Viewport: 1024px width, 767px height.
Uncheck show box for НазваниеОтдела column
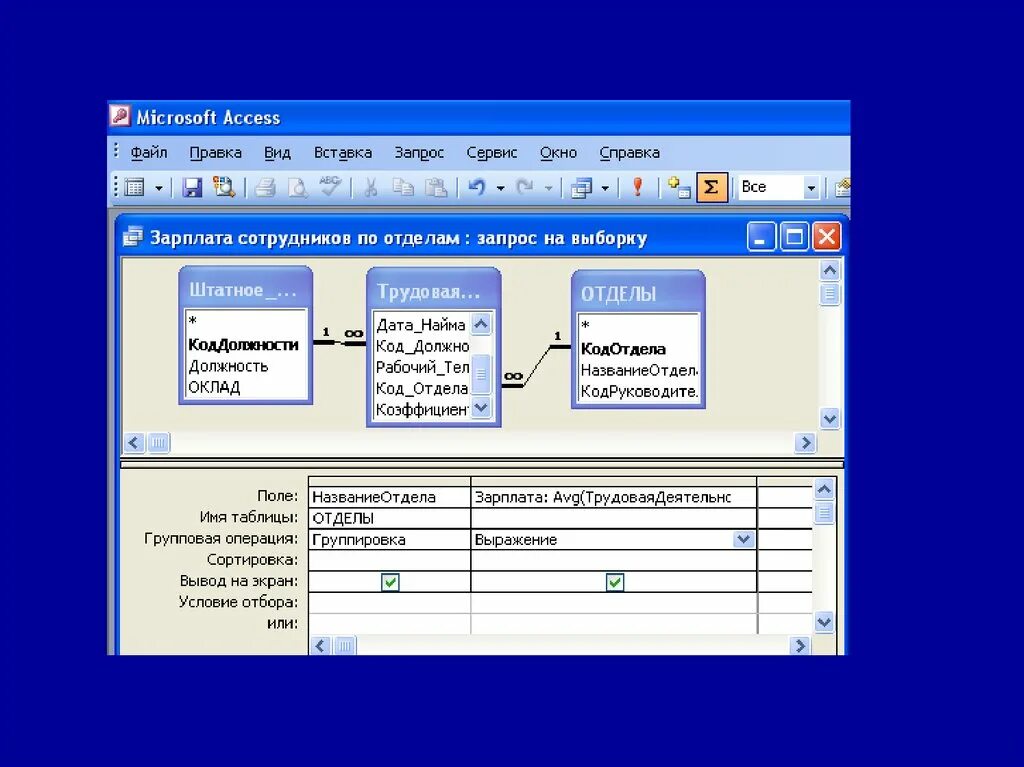(390, 581)
